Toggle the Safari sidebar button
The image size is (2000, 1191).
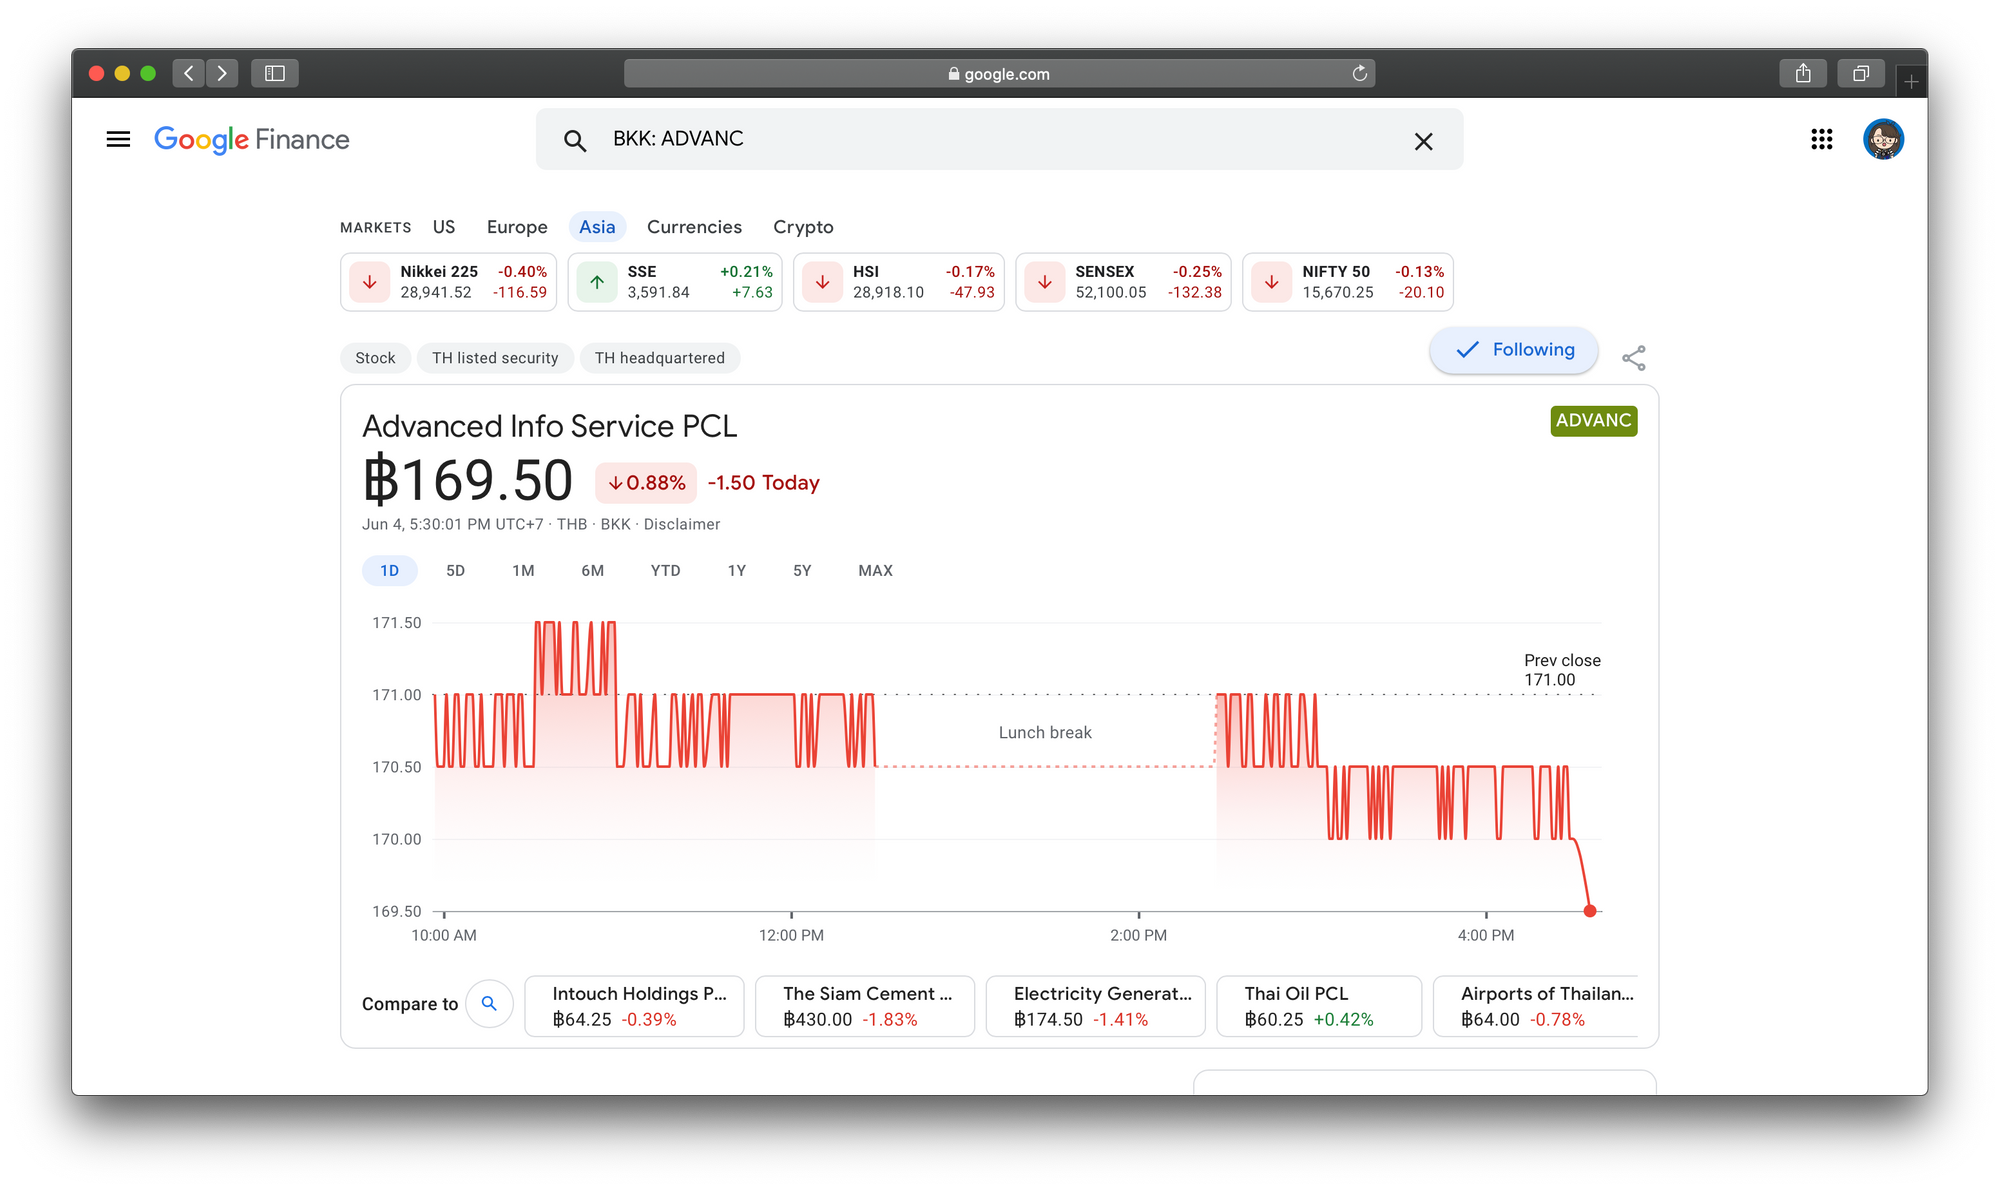pyautogui.click(x=275, y=73)
